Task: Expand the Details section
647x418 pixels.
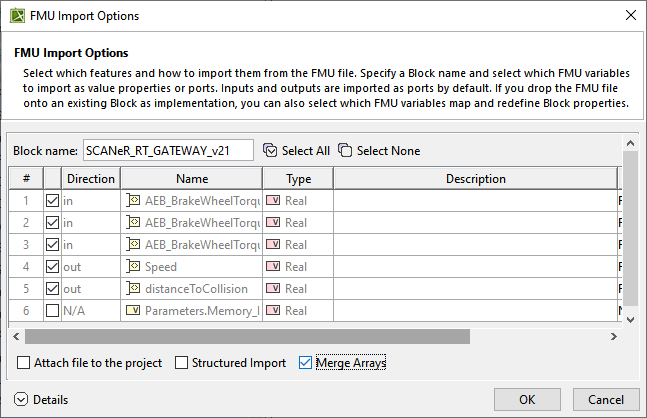Action: click(x=21, y=400)
